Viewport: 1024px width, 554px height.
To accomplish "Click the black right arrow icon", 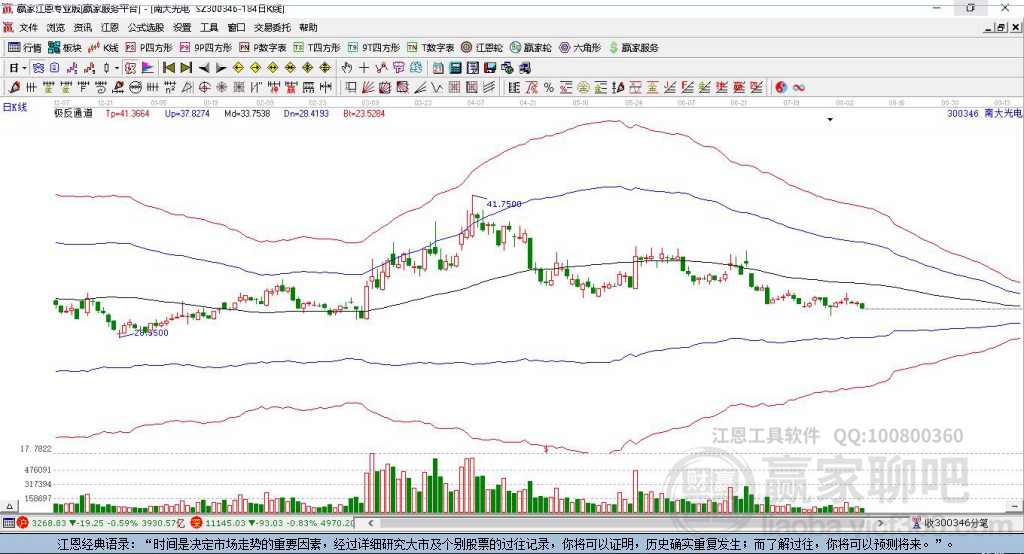I will (221, 68).
